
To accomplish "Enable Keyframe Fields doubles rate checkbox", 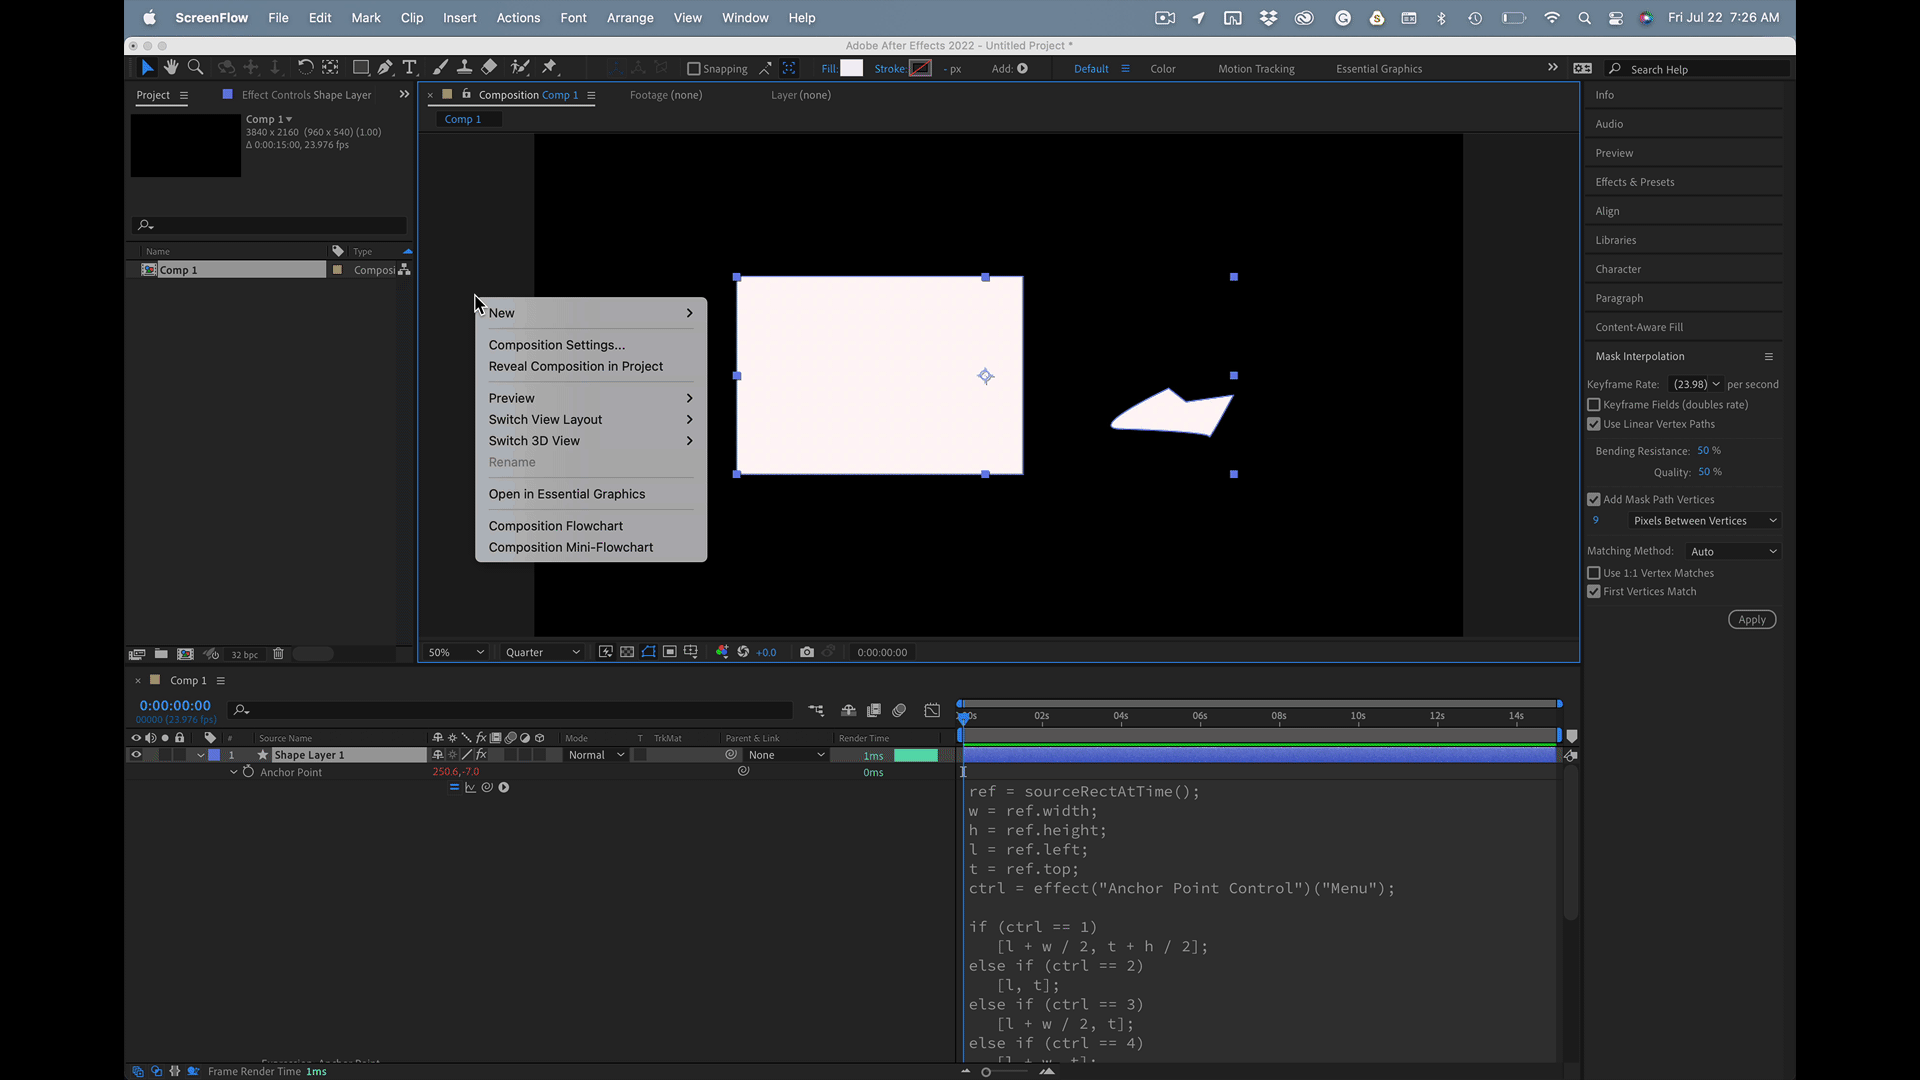I will coord(1594,405).
